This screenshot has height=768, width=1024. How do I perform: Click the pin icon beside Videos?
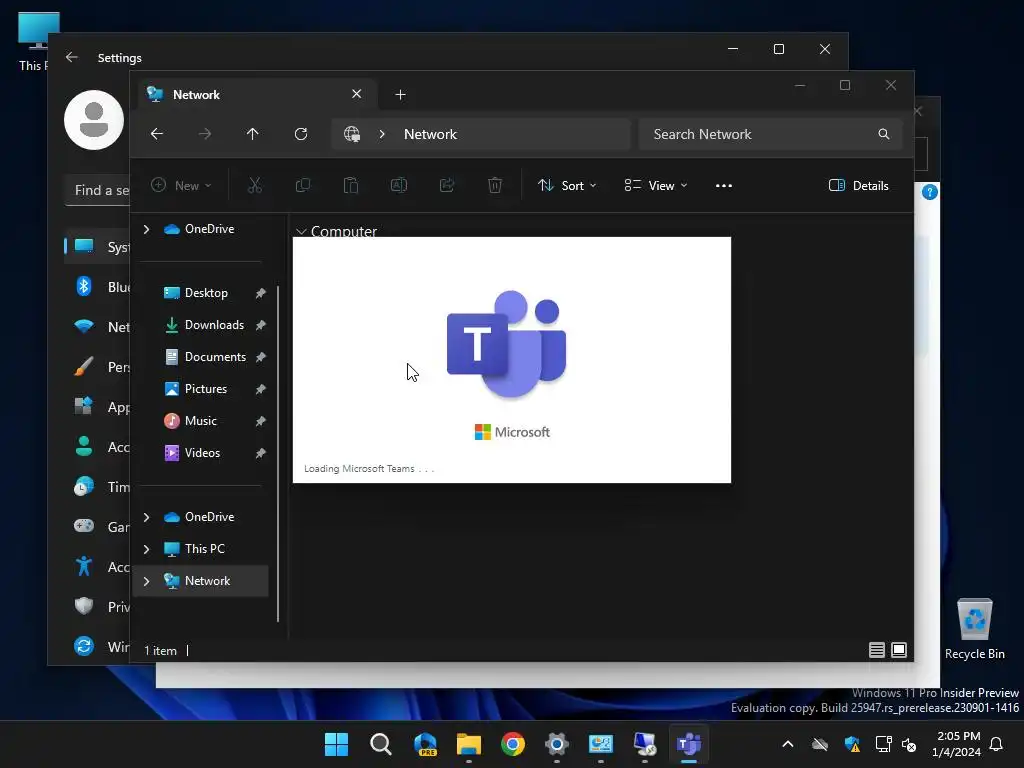coord(261,453)
